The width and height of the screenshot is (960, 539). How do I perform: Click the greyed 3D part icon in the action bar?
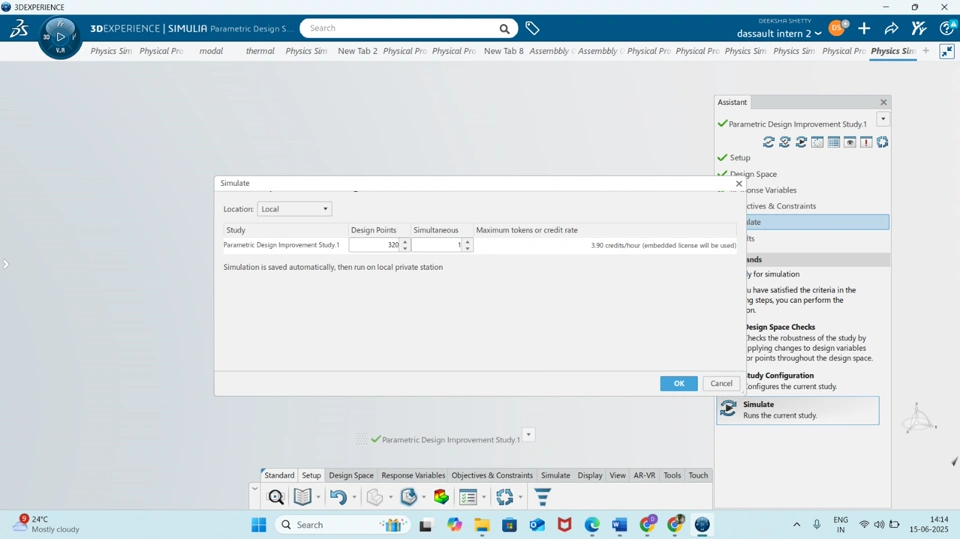tap(375, 497)
